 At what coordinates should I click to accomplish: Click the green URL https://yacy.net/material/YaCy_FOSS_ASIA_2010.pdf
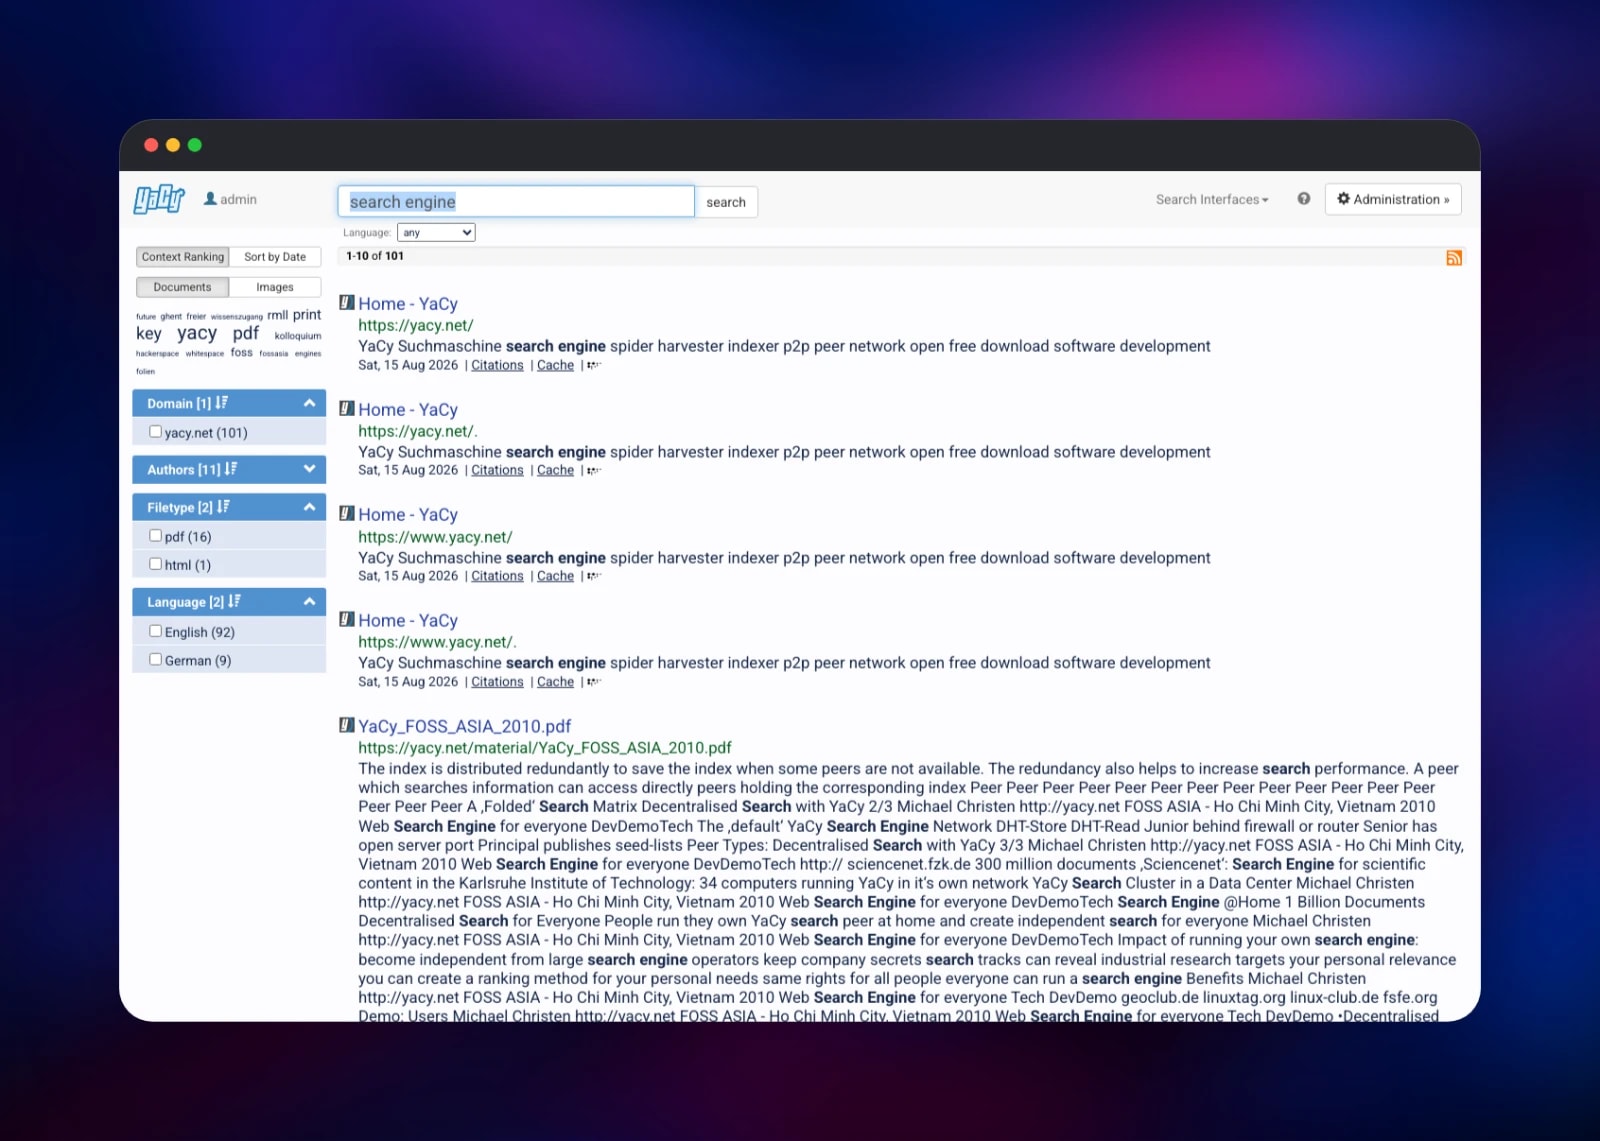(545, 748)
